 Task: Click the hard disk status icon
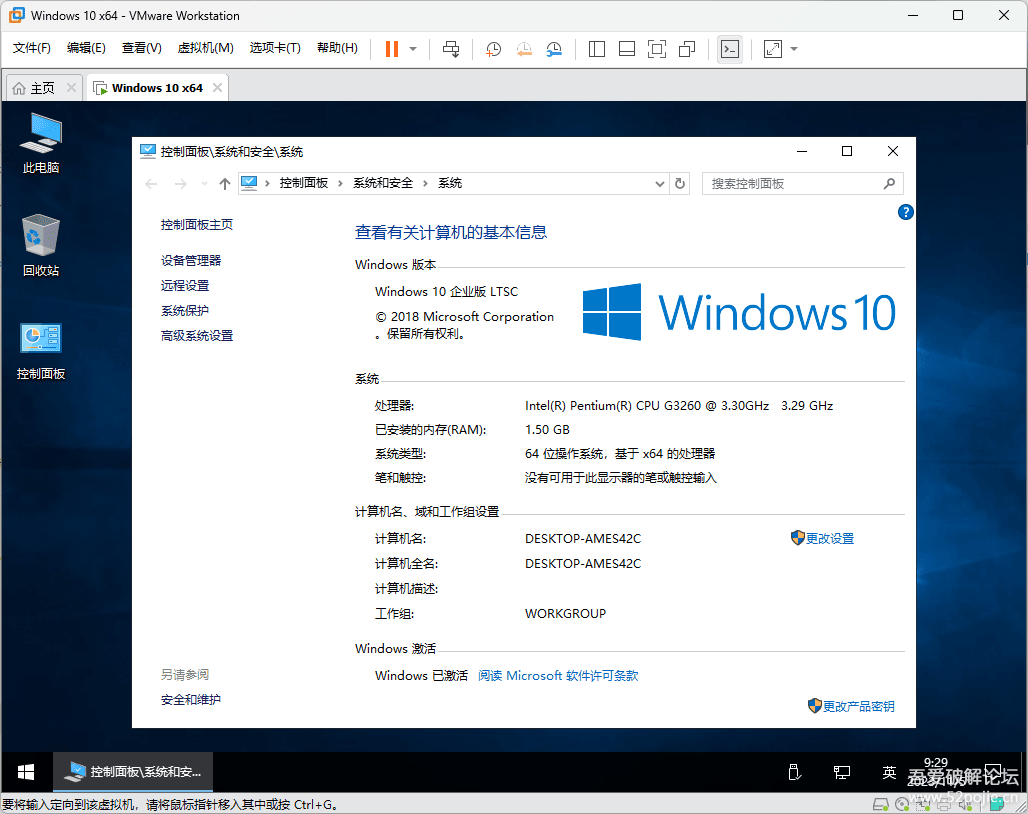pos(880,803)
